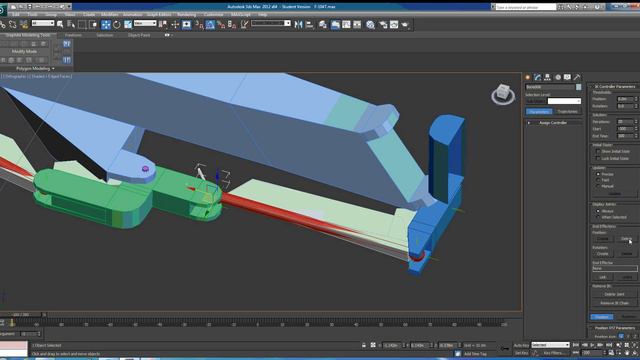
Task: Open the Animation menu
Action: pos(132,14)
